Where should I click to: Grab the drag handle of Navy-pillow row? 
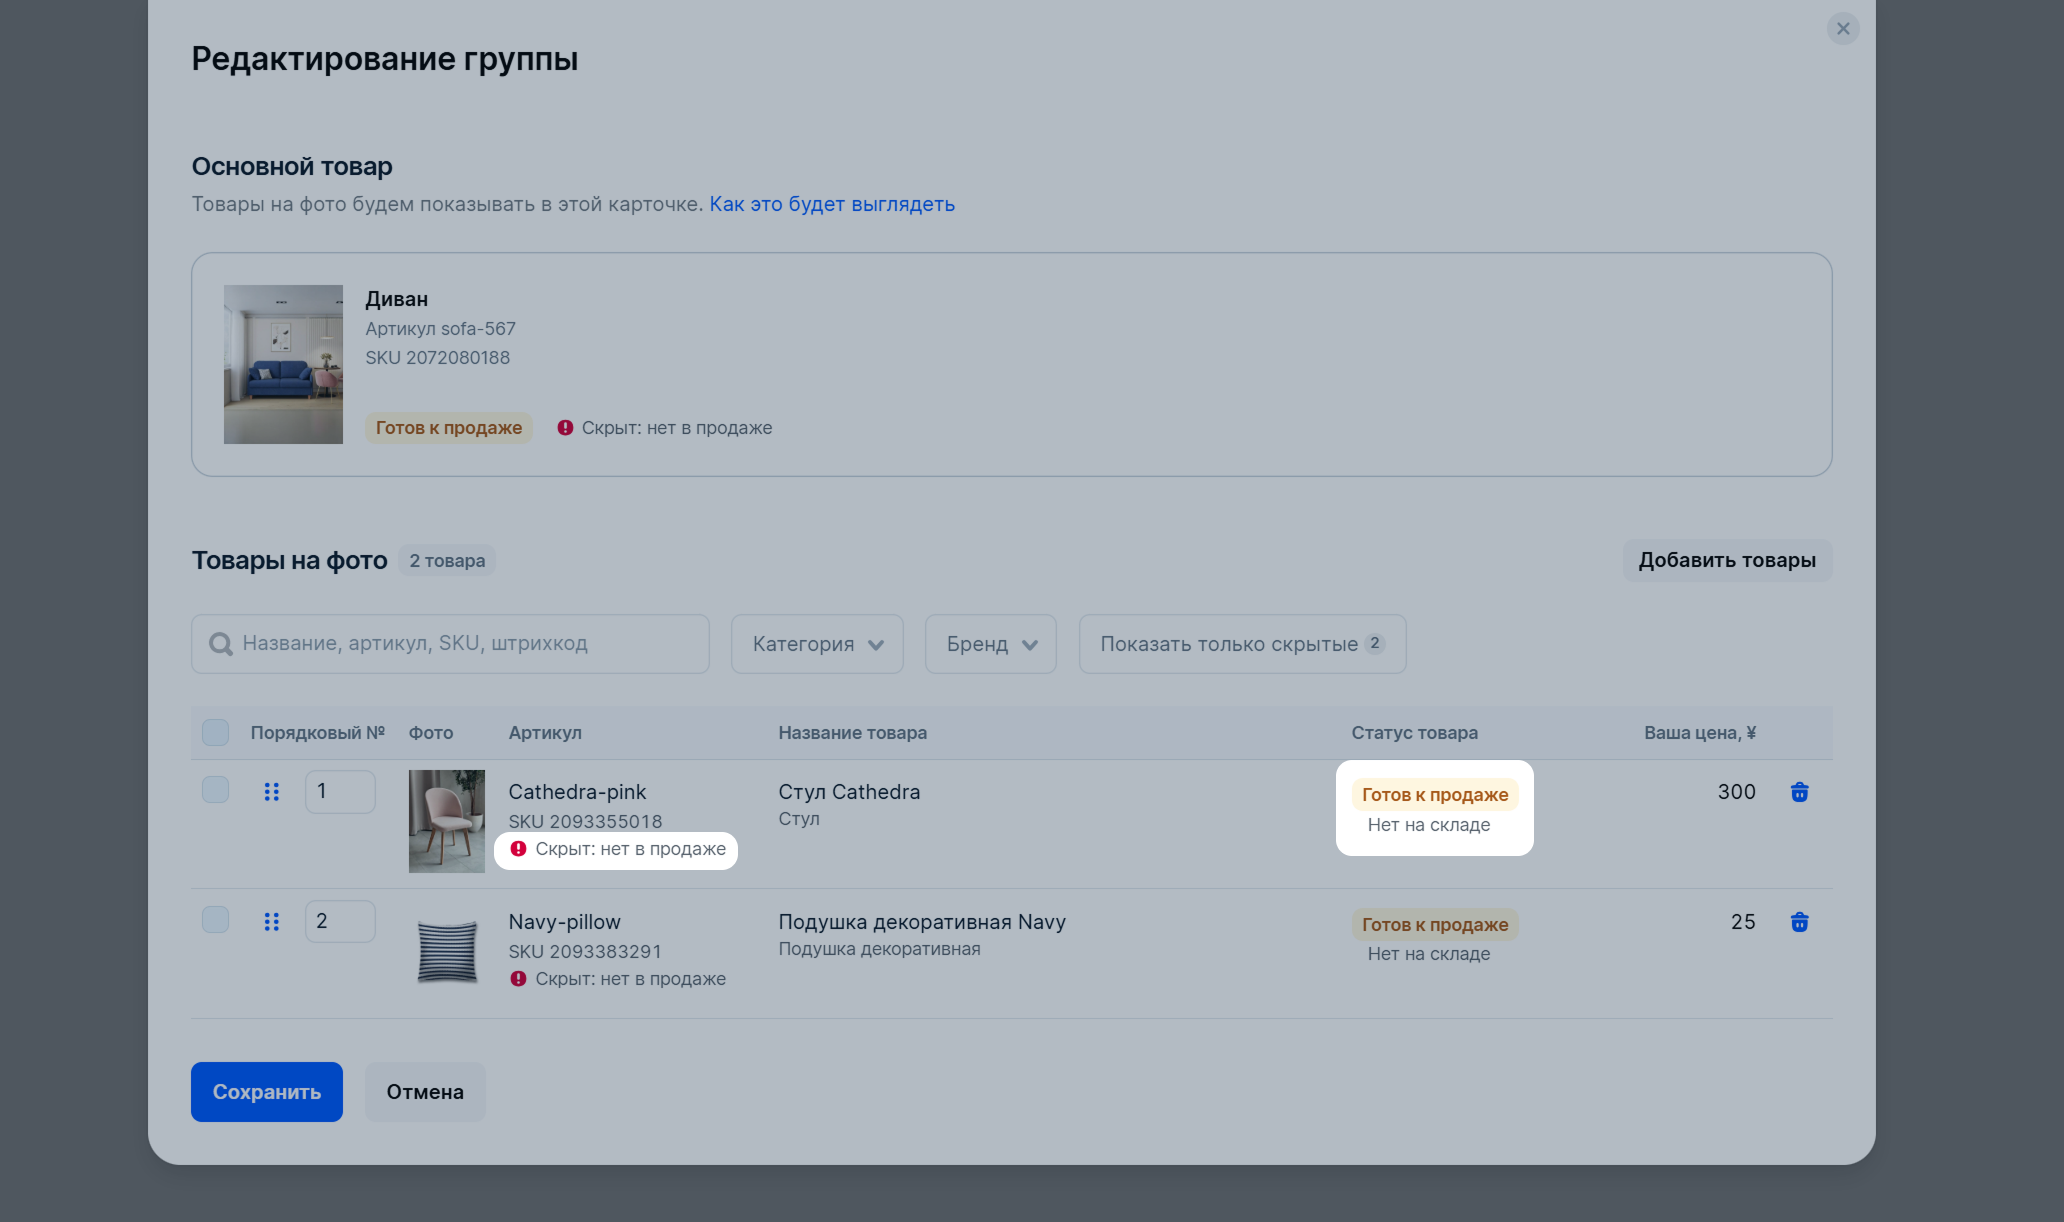coord(271,922)
